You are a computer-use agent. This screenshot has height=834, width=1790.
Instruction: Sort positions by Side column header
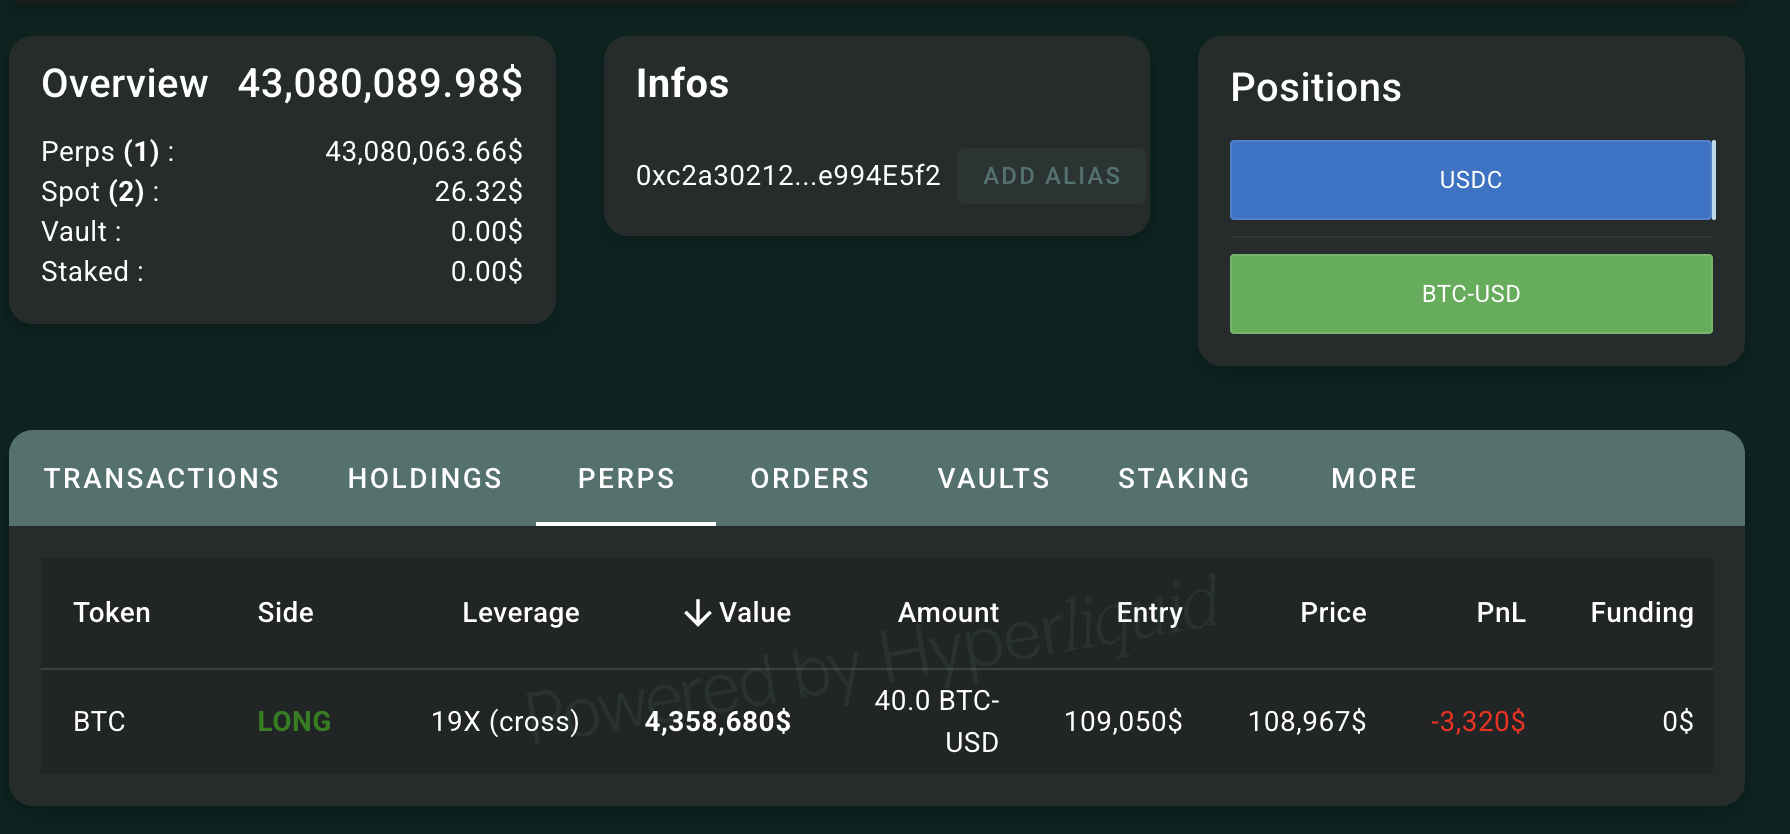(x=285, y=612)
